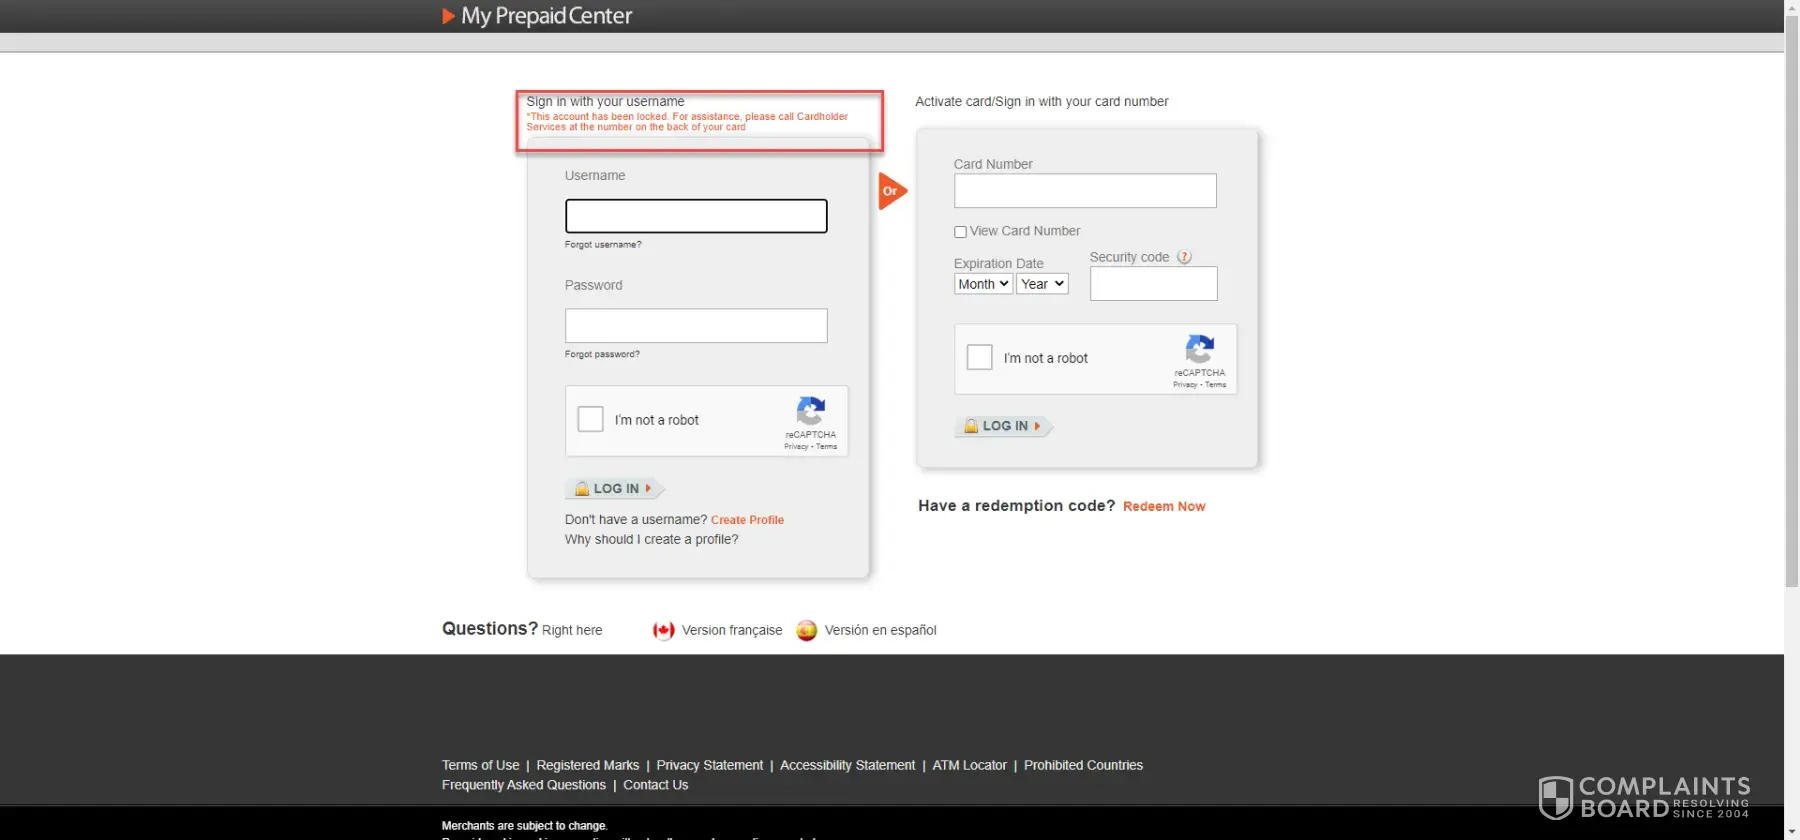Click 'Merchants are subject to change.' text
Viewport: 1800px width, 840px height.
(x=524, y=826)
